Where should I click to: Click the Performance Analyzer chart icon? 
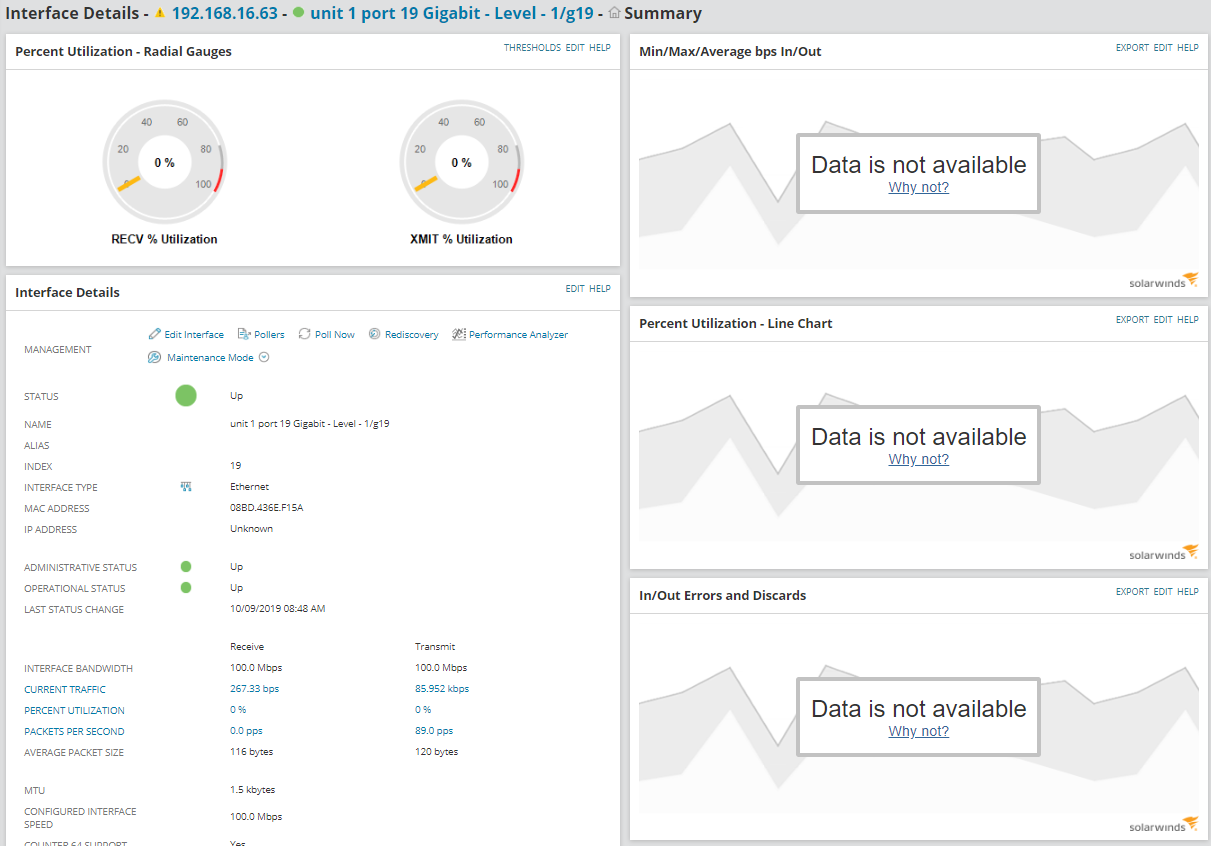coord(459,334)
